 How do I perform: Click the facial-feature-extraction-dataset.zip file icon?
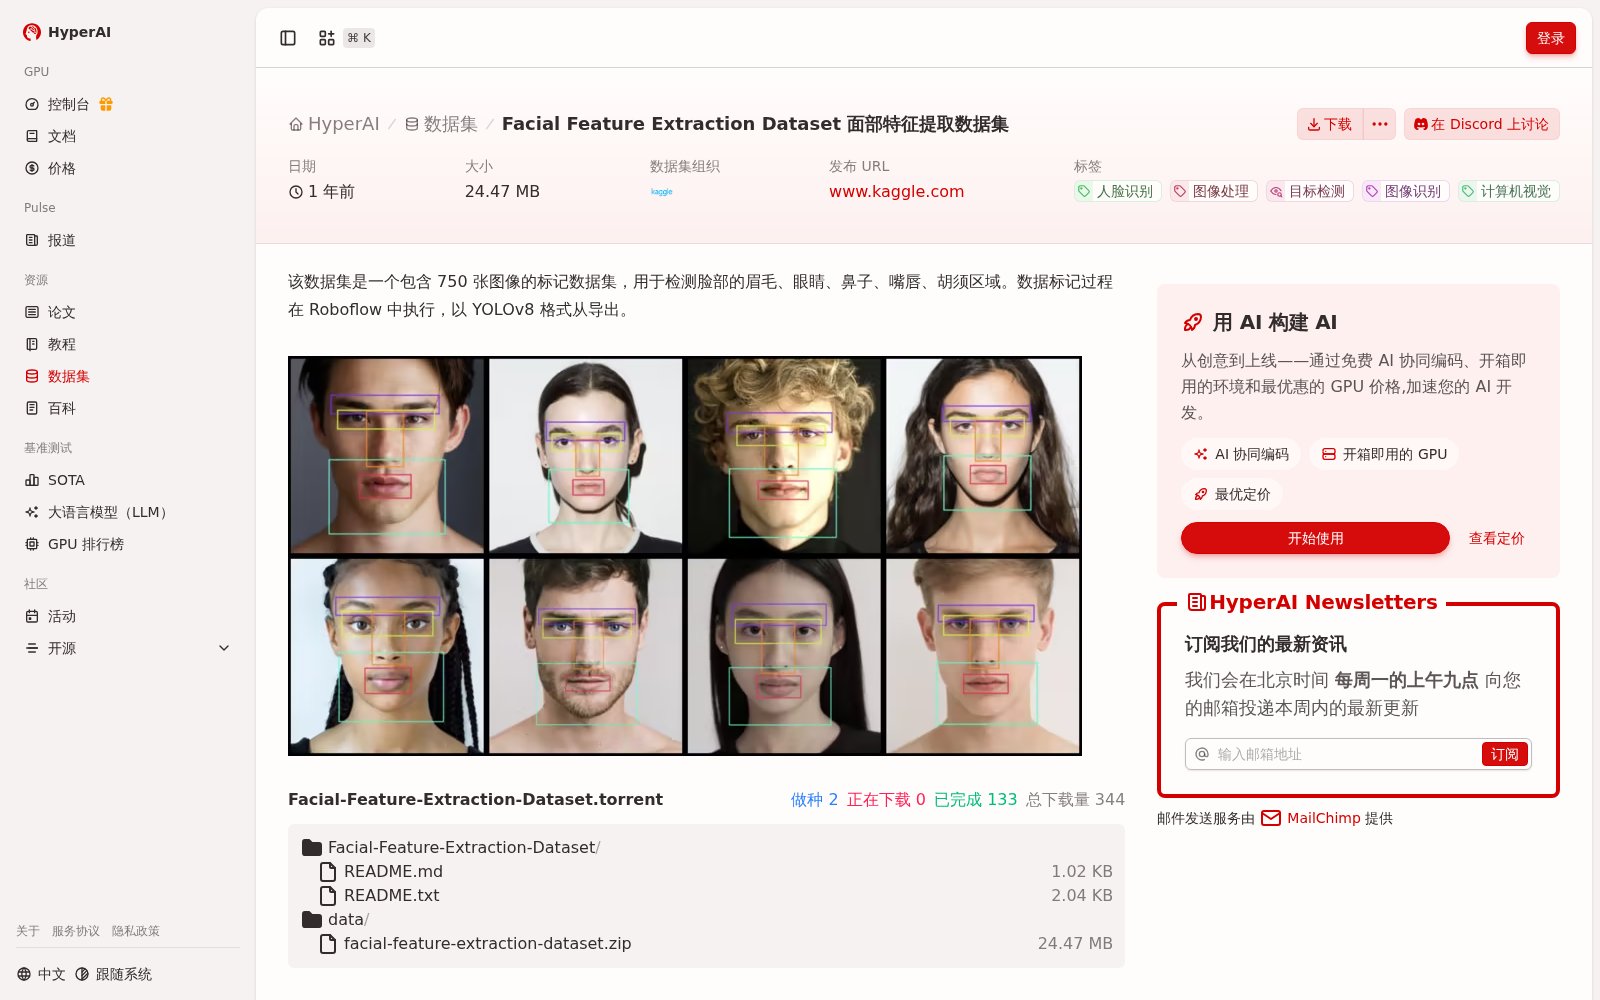[328, 943]
